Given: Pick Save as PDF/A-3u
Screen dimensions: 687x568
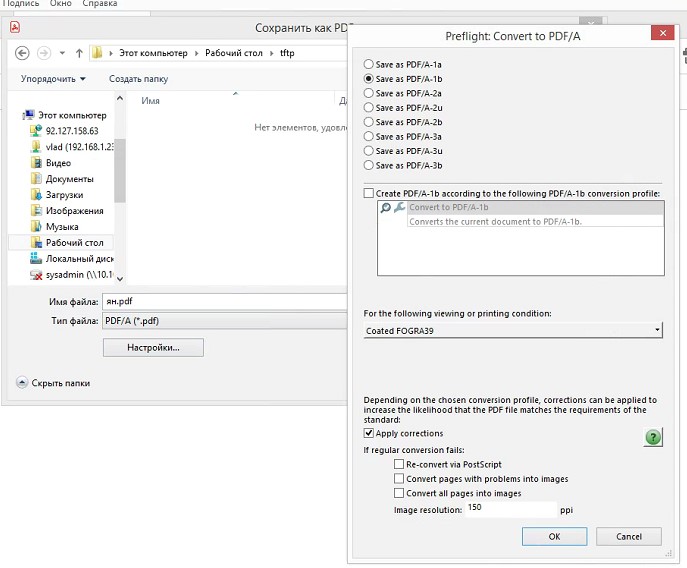Looking at the screenshot, I should pyautogui.click(x=368, y=151).
